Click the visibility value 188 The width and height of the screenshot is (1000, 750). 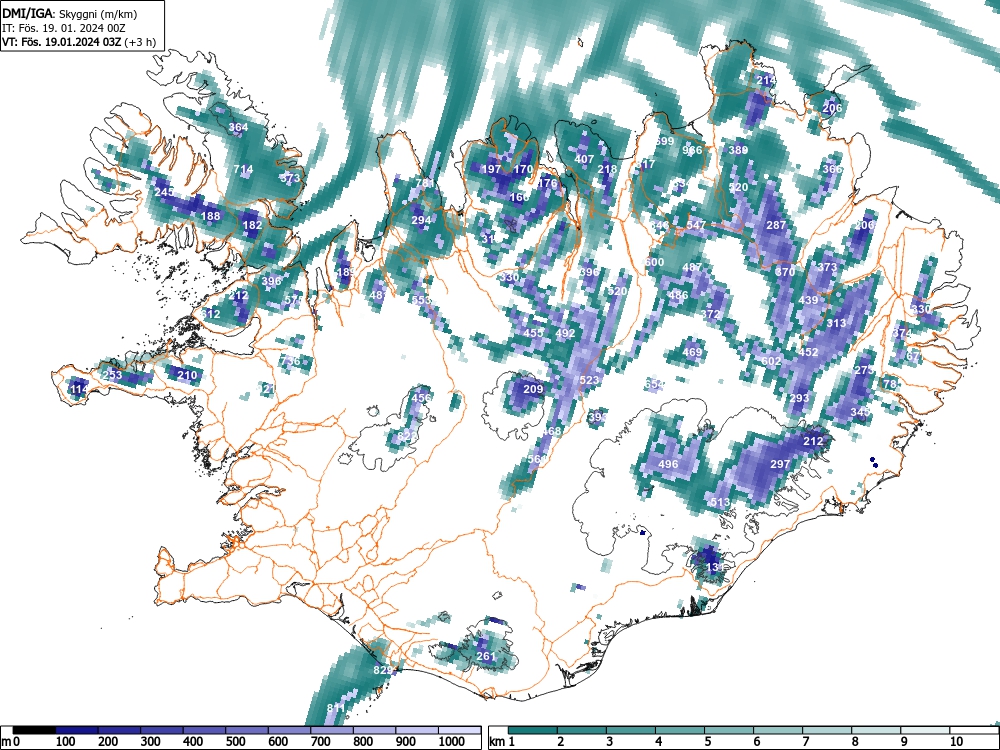pos(210,216)
